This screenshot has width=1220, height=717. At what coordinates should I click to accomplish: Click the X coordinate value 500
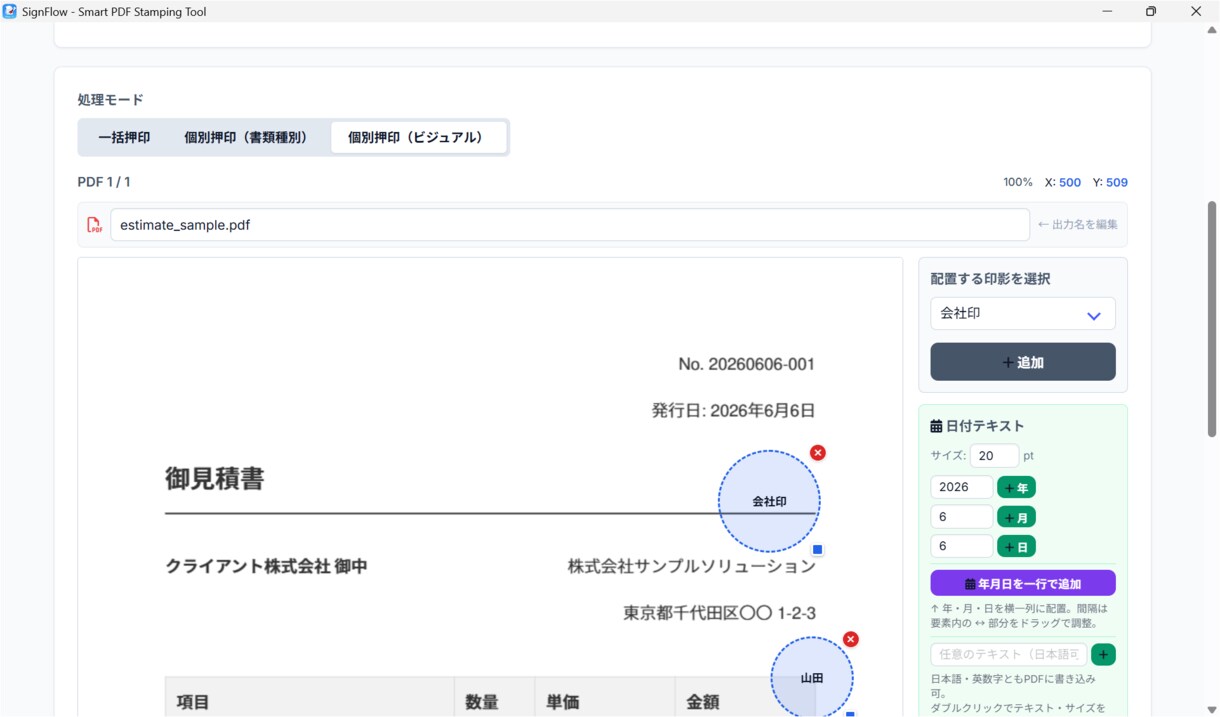[1070, 182]
